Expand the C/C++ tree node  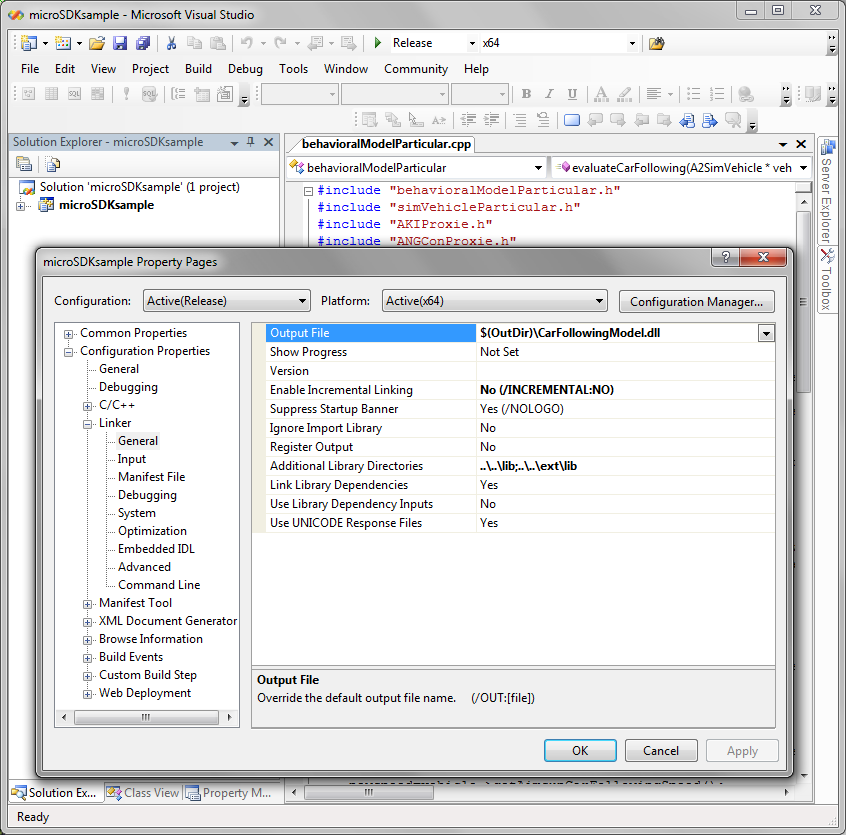click(x=88, y=405)
